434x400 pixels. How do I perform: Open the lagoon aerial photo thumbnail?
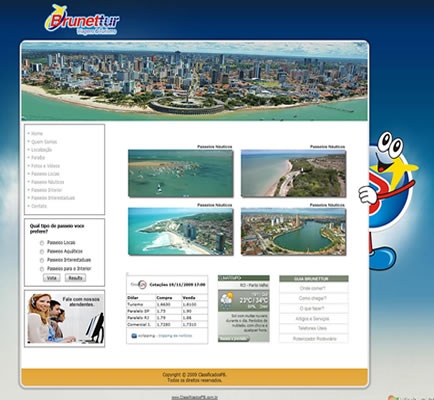pyautogui.click(x=293, y=232)
